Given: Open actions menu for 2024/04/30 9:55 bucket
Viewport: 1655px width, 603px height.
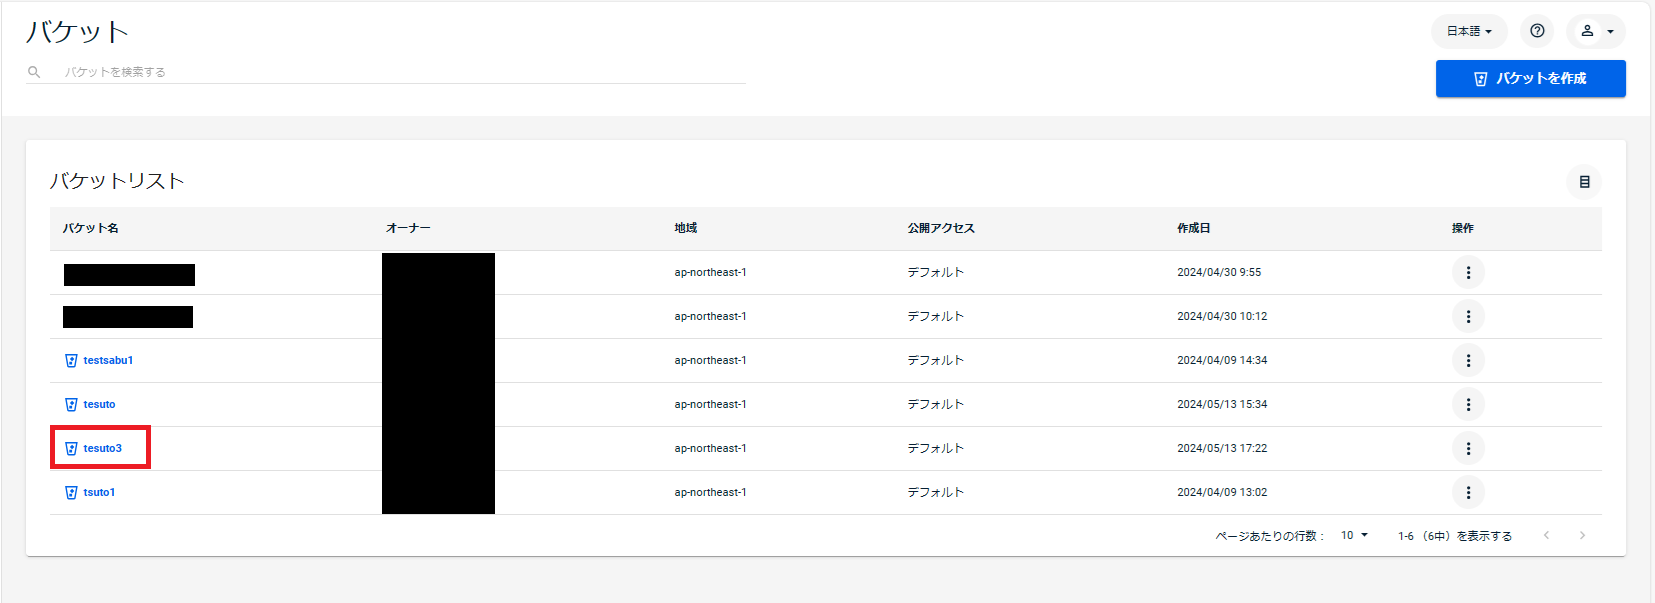Looking at the screenshot, I should click(x=1467, y=272).
